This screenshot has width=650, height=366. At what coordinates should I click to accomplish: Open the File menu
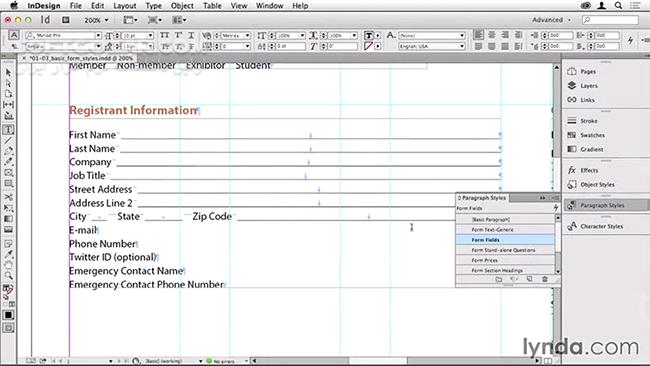tap(76, 6)
